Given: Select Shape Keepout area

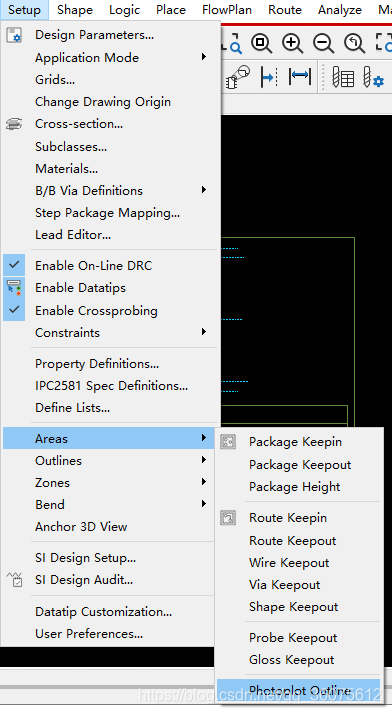Looking at the screenshot, I should pos(299,607).
